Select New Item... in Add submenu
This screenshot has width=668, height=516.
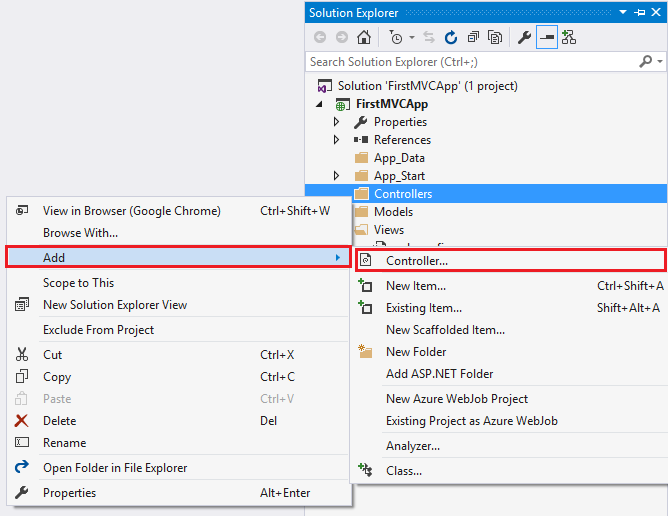coord(510,286)
